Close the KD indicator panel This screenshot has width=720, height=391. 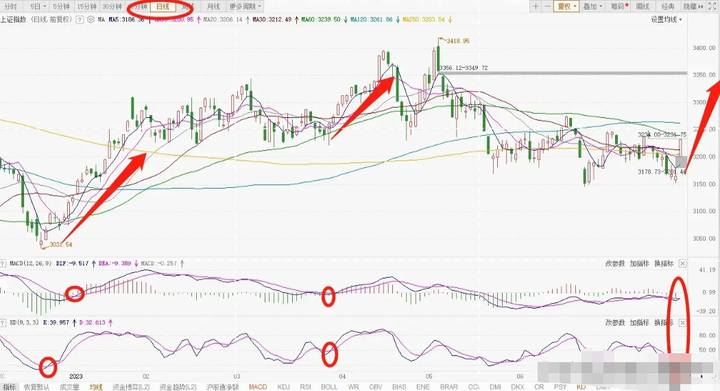click(682, 323)
